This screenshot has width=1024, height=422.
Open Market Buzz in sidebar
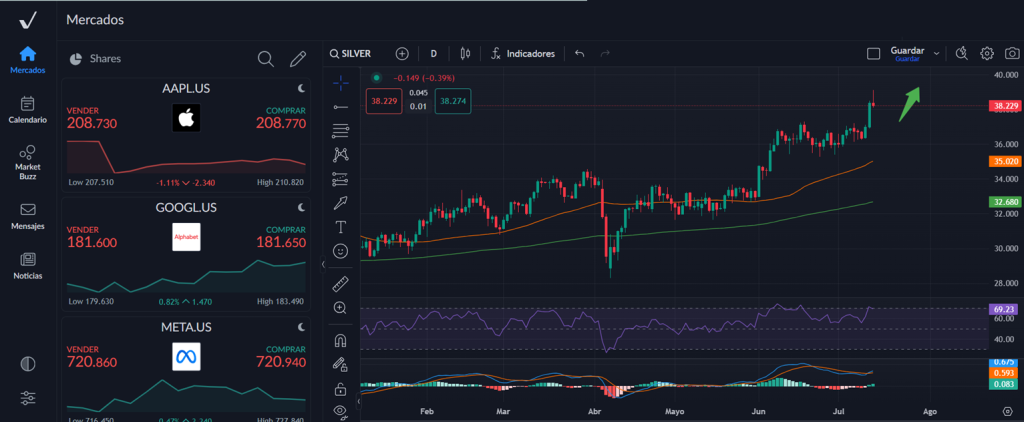[x=27, y=163]
